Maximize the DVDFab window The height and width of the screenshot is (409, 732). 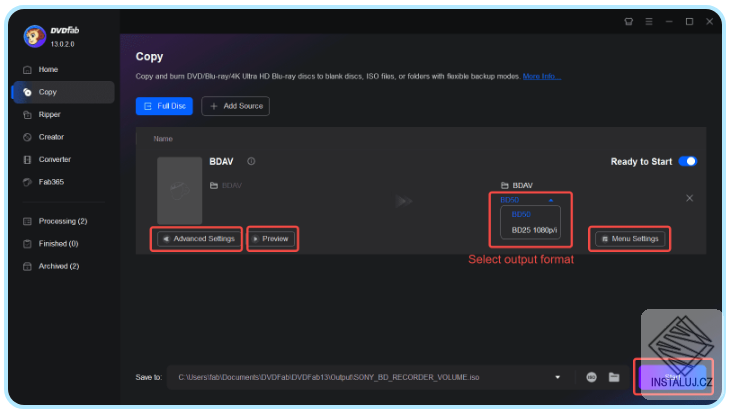689,21
